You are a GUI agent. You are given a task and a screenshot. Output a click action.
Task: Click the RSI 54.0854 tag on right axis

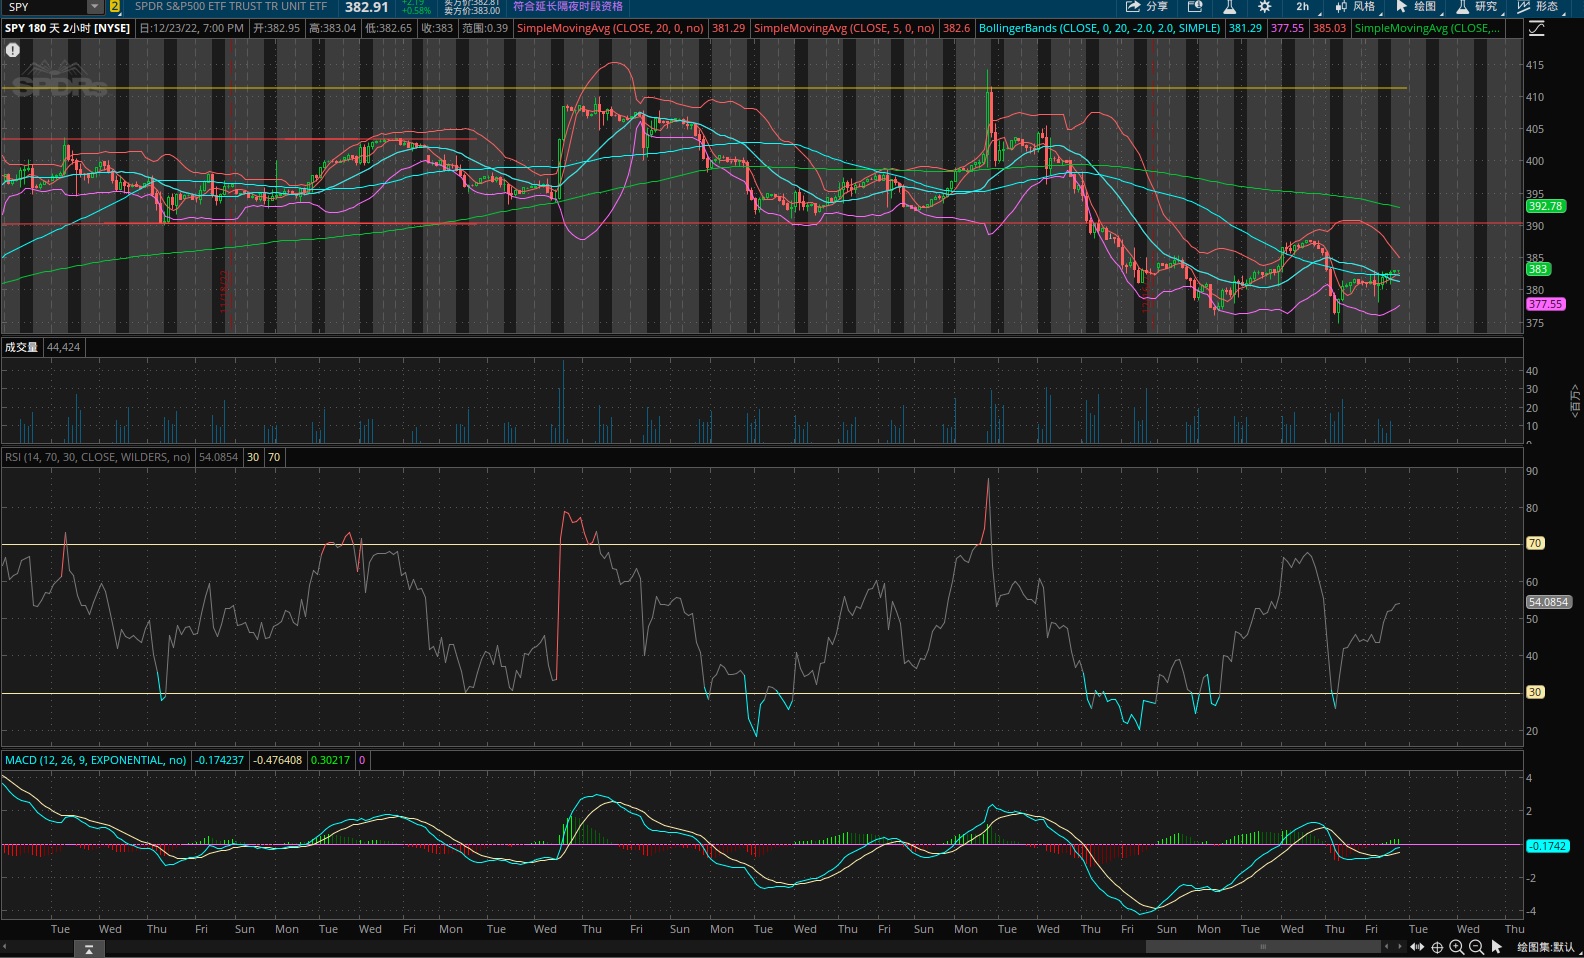click(x=1548, y=602)
